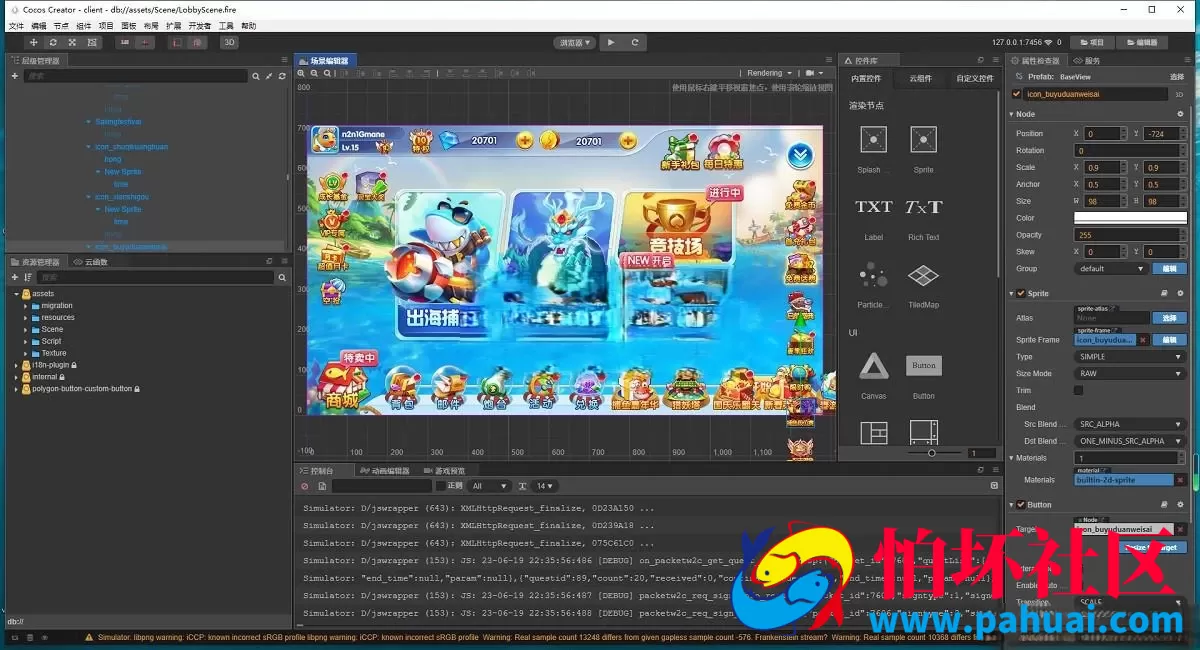Select the Sprite node icon

pyautogui.click(x=924, y=140)
